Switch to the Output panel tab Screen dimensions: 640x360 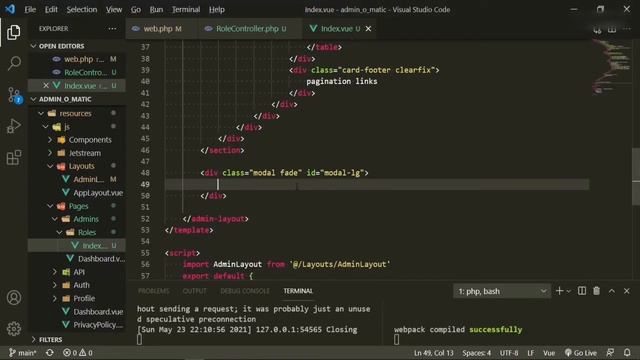coord(194,291)
